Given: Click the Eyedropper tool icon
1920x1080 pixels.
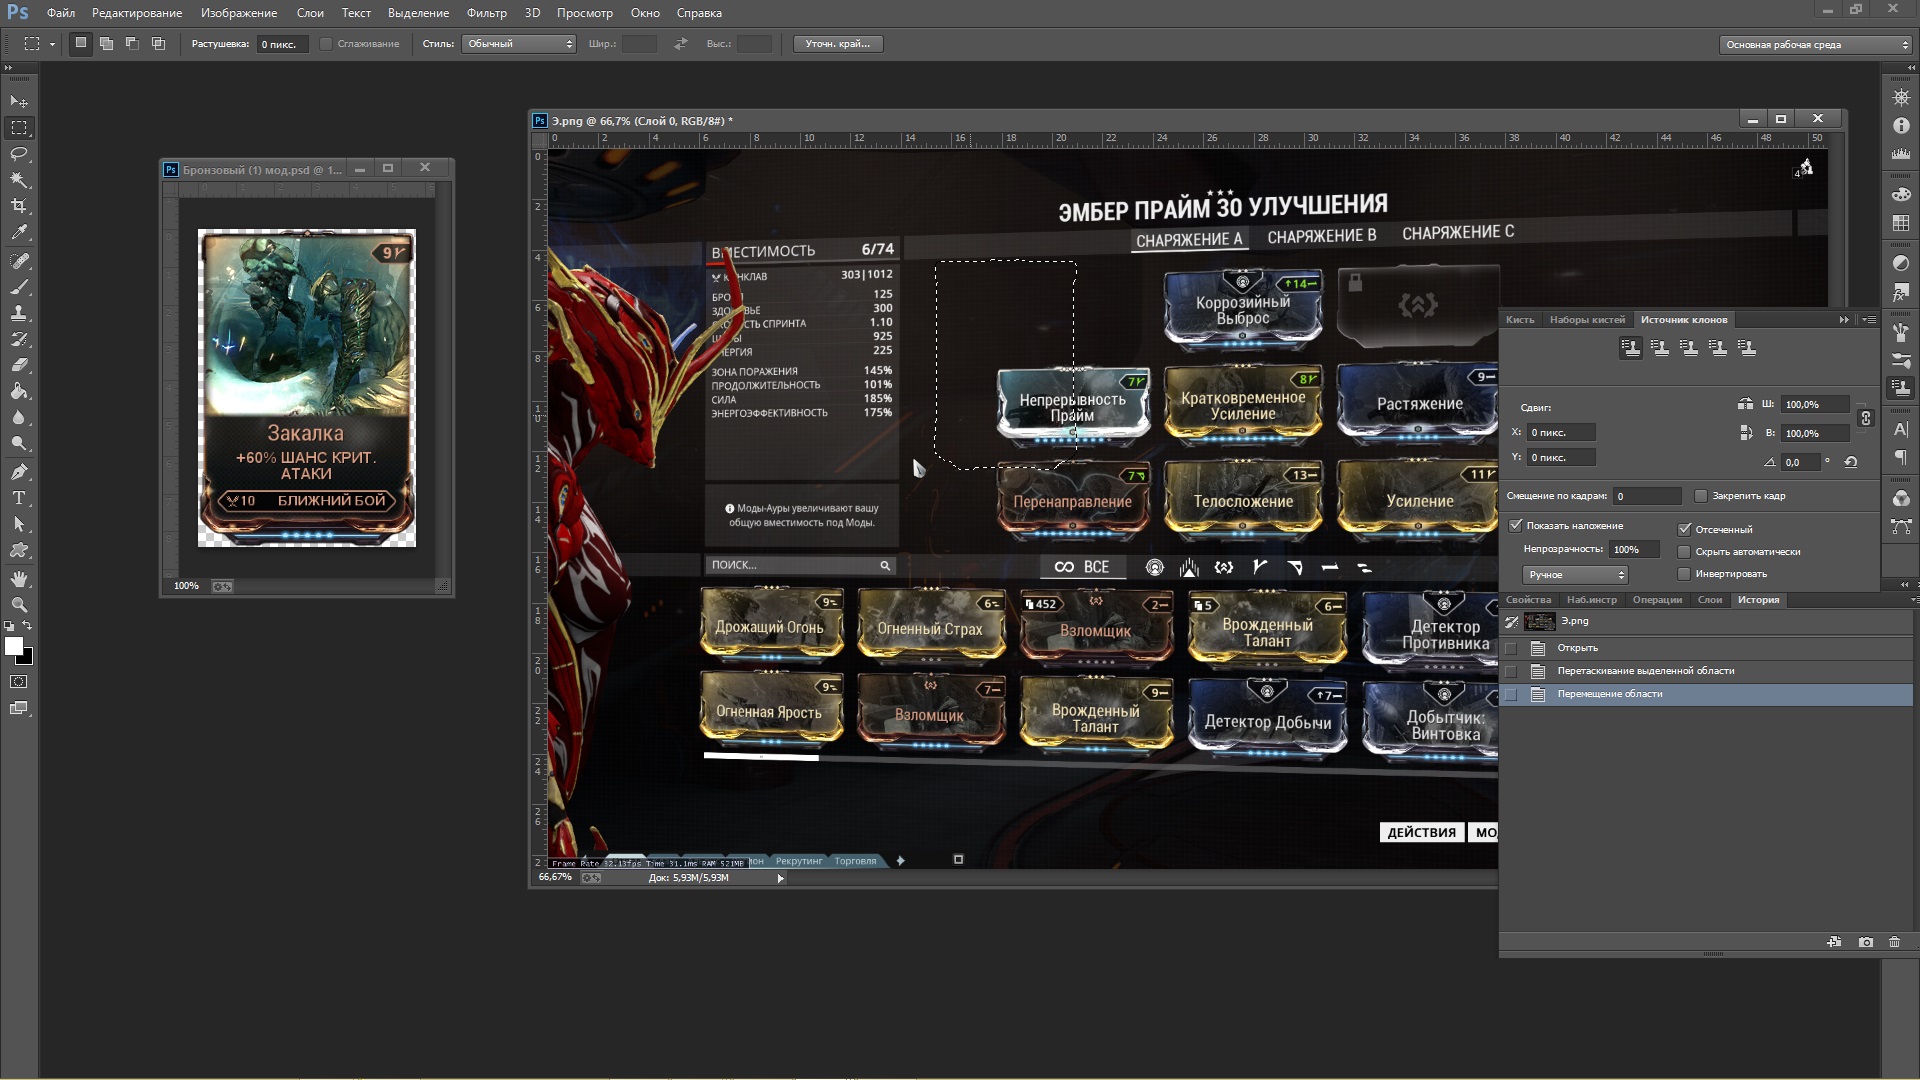Looking at the screenshot, I should [18, 233].
